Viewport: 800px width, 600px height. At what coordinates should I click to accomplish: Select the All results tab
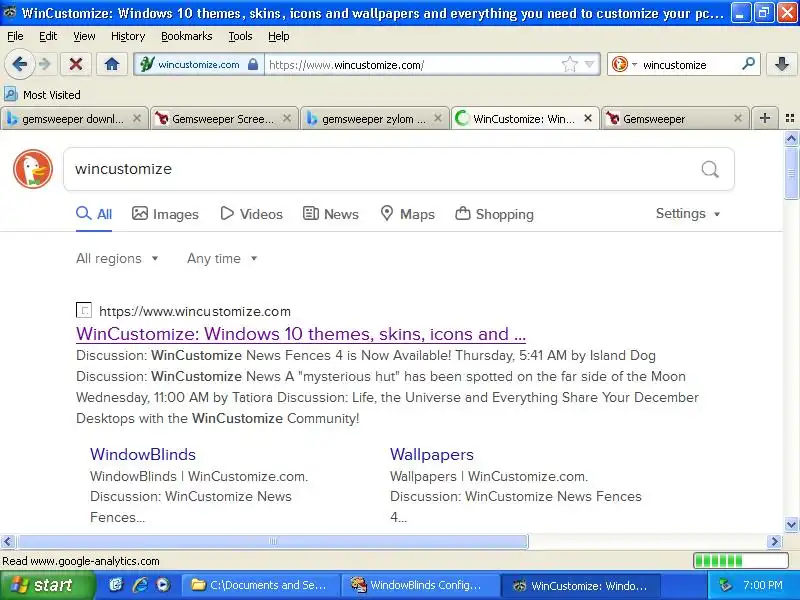94,214
